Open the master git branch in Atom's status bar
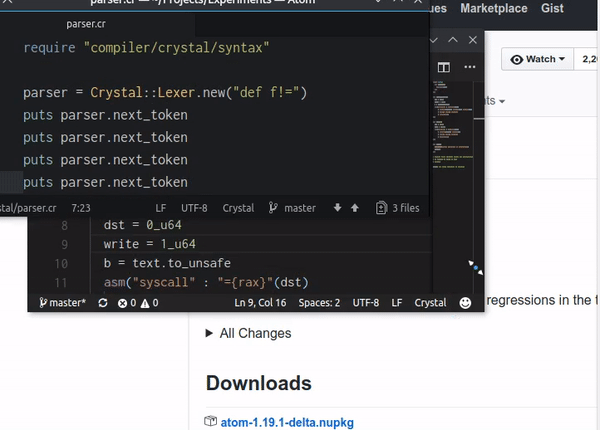600x430 pixels. tap(292, 208)
